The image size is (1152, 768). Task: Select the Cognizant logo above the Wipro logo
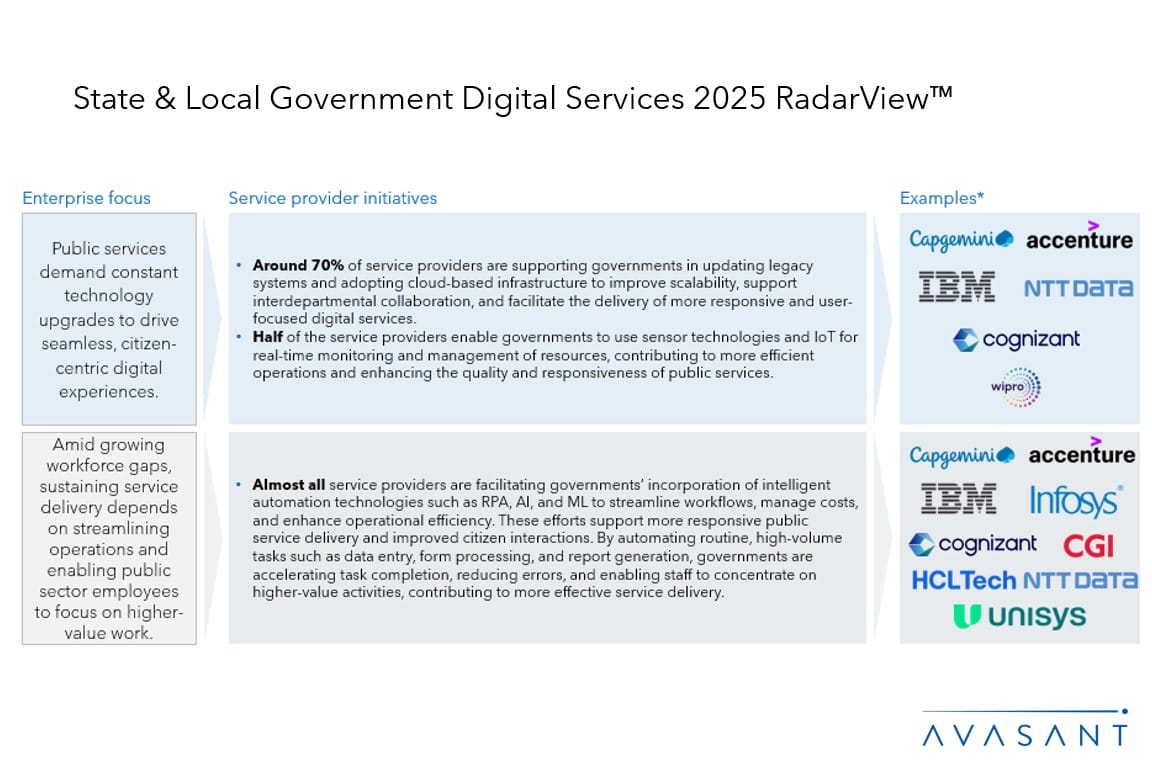(1019, 340)
